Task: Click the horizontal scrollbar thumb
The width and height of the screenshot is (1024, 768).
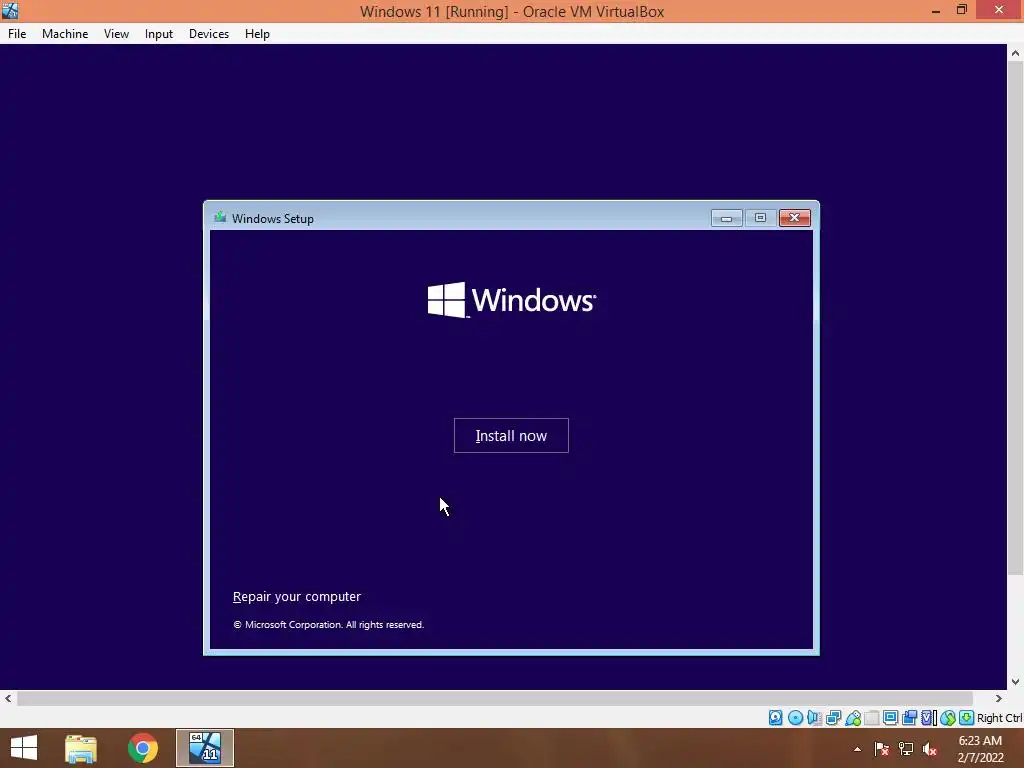Action: pyautogui.click(x=495, y=698)
